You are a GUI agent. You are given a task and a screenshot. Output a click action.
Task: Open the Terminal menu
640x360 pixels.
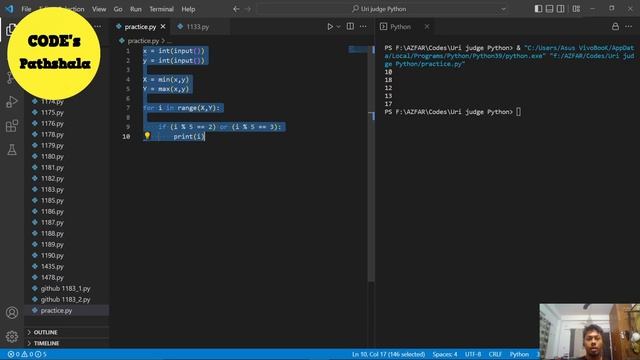tap(161, 9)
